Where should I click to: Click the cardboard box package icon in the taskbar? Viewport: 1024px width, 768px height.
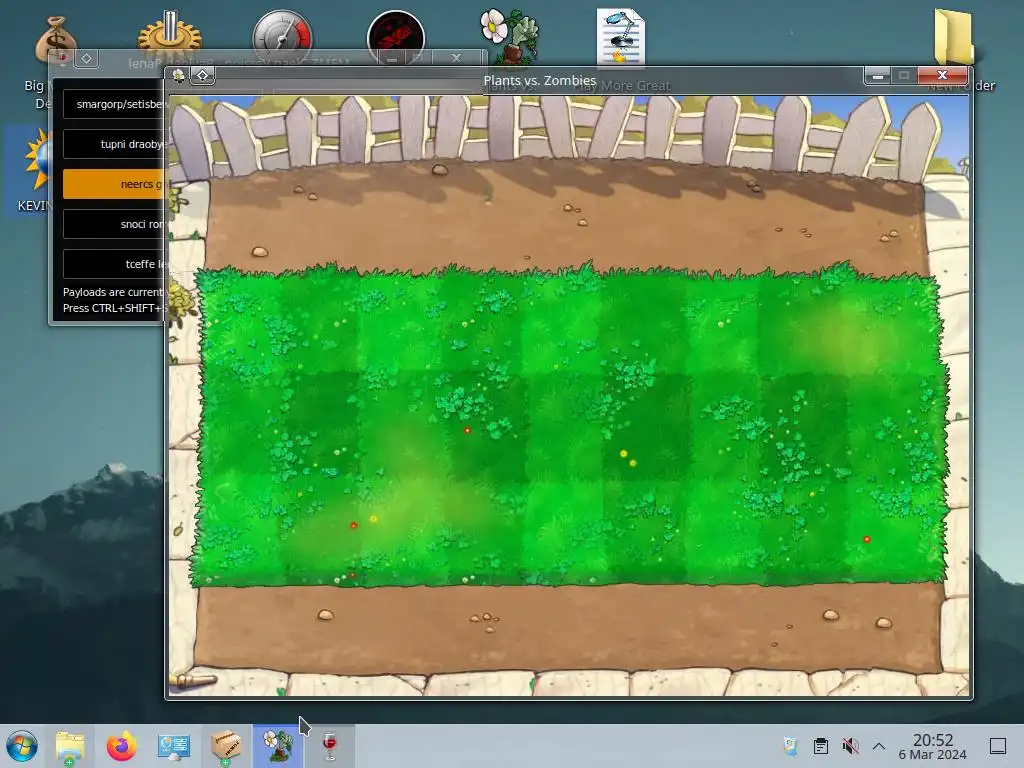[226, 746]
